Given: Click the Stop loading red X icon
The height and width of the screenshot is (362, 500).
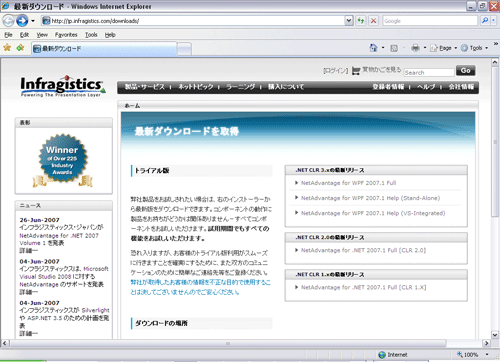Looking at the screenshot, I should 374,21.
